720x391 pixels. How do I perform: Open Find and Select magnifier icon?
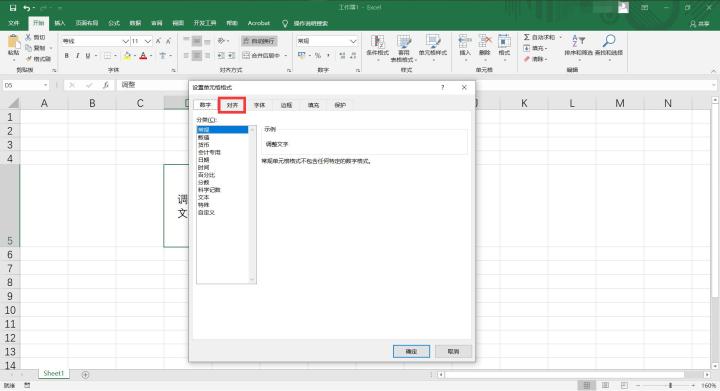click(x=608, y=41)
